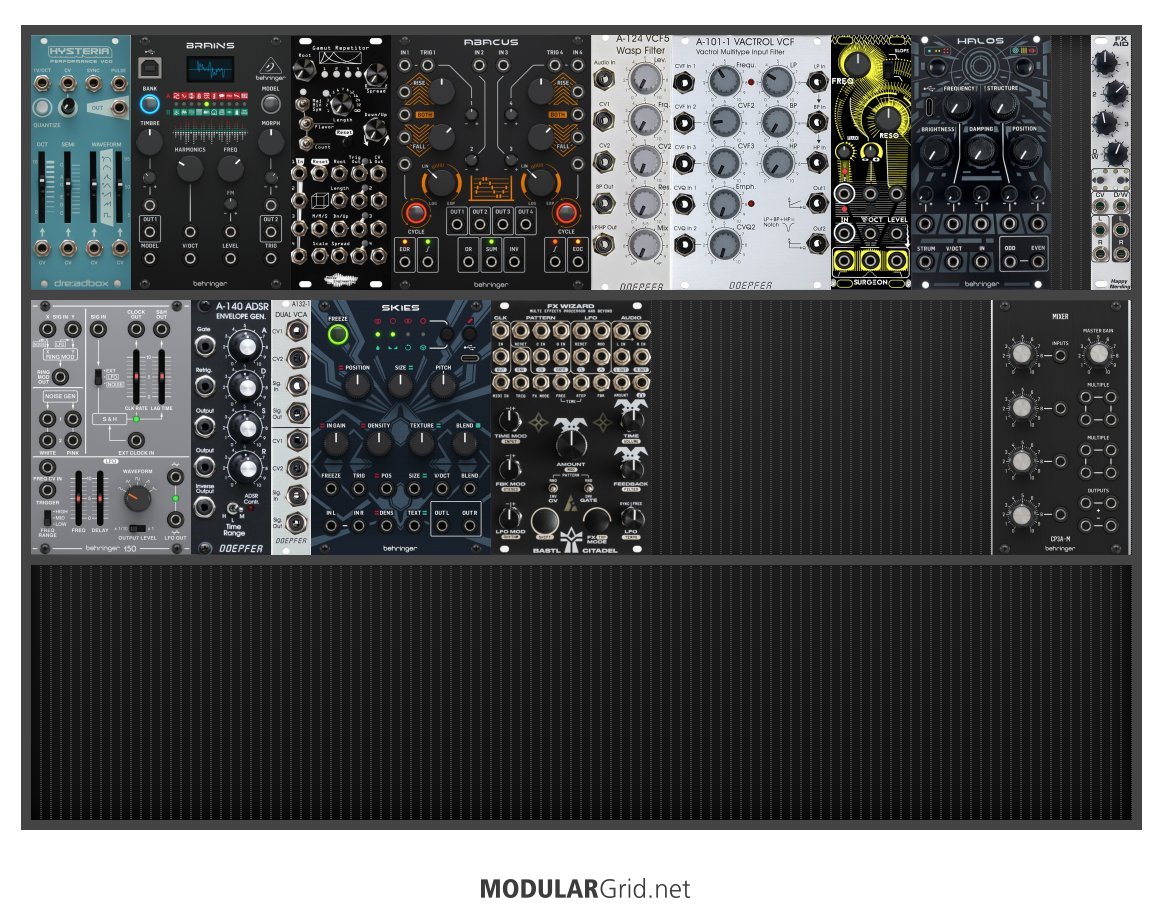1172x910 pixels.
Task: Click the SHIFT button on FX Wizard
Action: 544,523
